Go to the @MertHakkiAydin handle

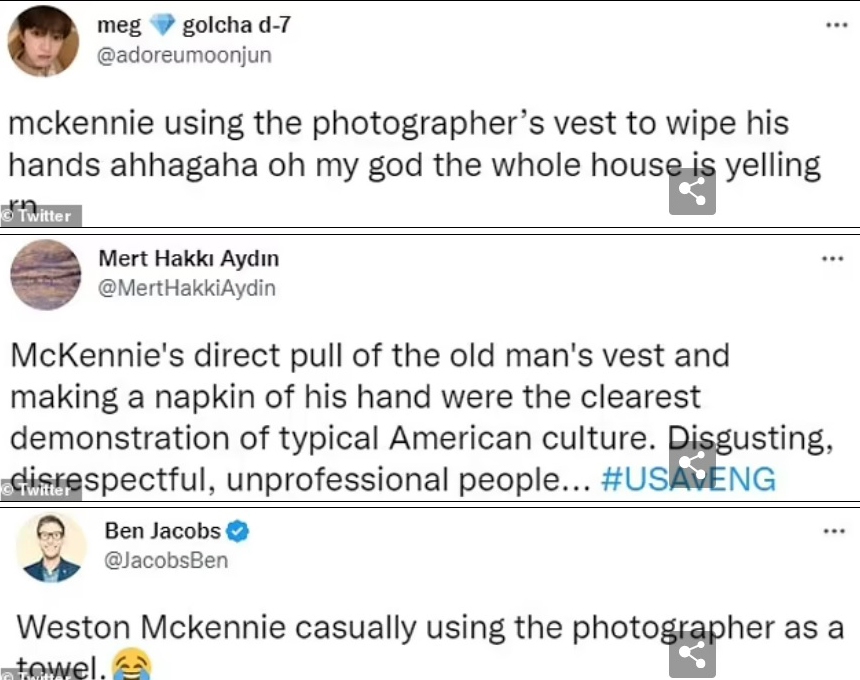(x=187, y=289)
